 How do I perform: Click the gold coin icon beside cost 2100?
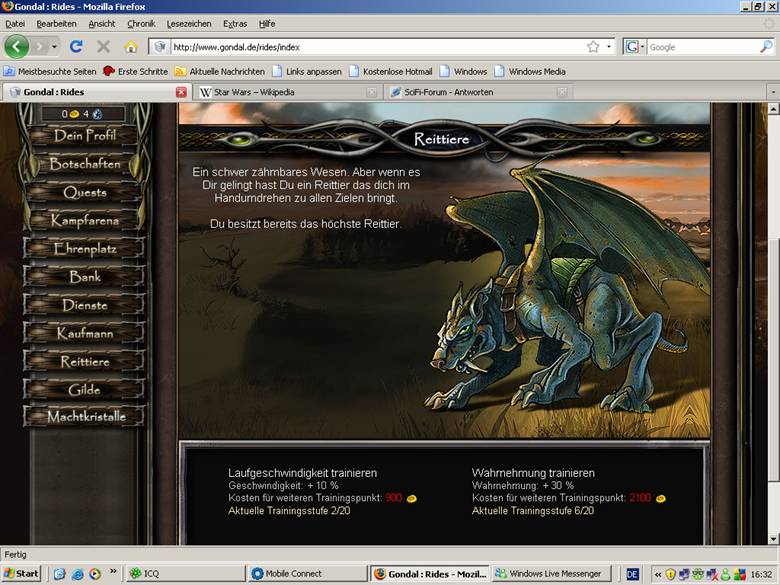pyautogui.click(x=661, y=498)
